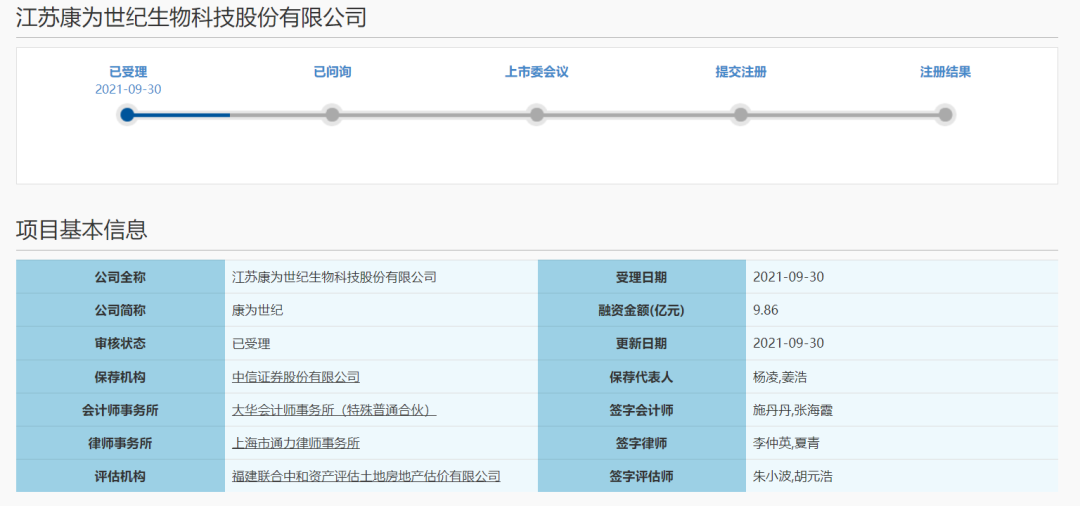This screenshot has height=506, width=1080.
Task: Select the financing amount value 9.86
Action: (766, 310)
